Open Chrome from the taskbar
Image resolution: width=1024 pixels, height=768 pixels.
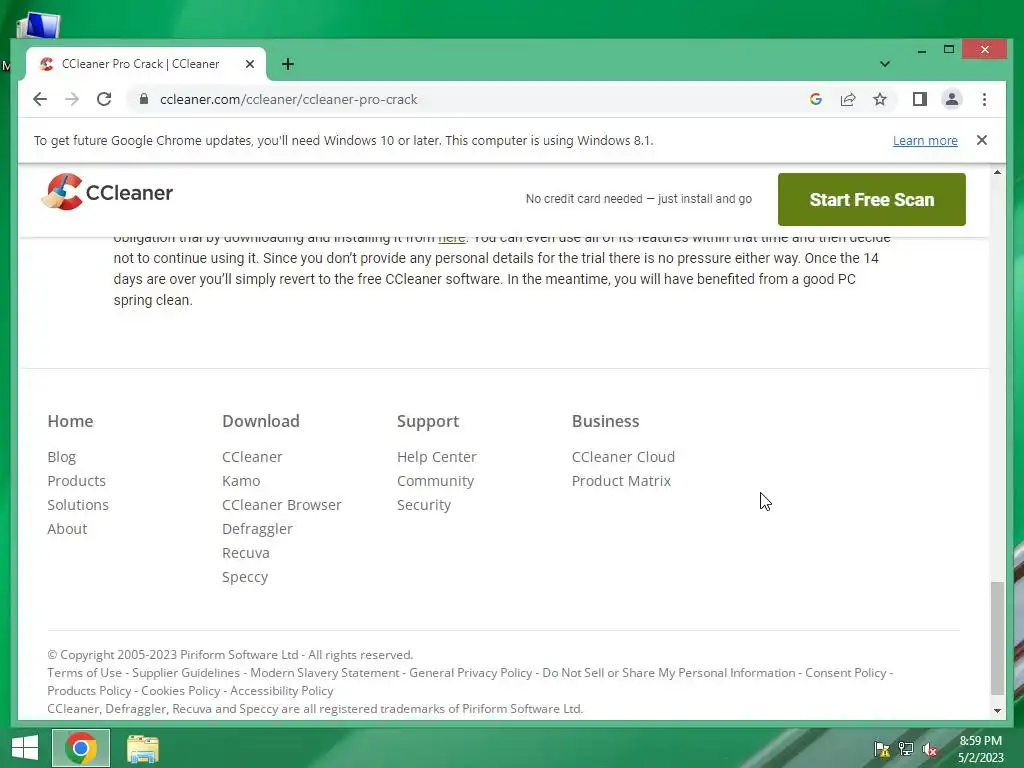[81, 748]
